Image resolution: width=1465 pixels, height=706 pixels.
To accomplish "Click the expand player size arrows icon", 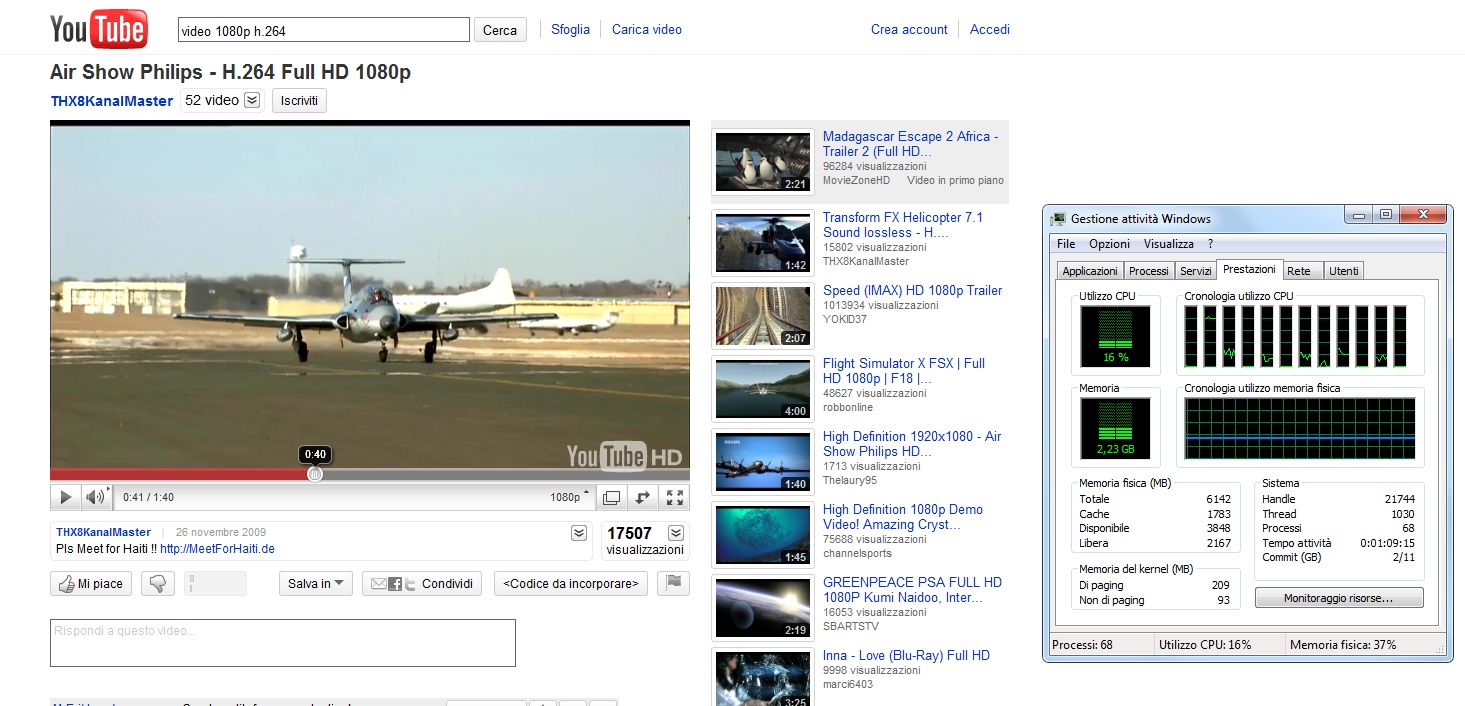I will (643, 497).
